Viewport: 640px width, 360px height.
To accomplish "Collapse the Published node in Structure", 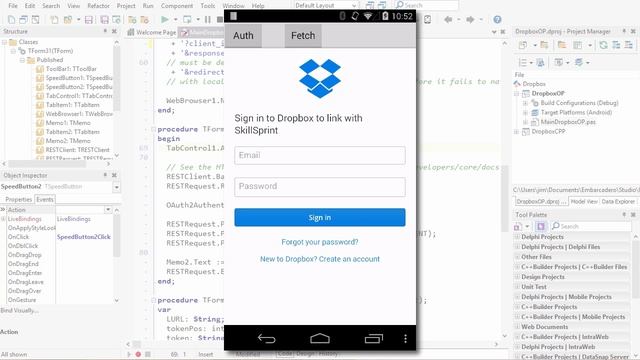I will tap(22, 60).
